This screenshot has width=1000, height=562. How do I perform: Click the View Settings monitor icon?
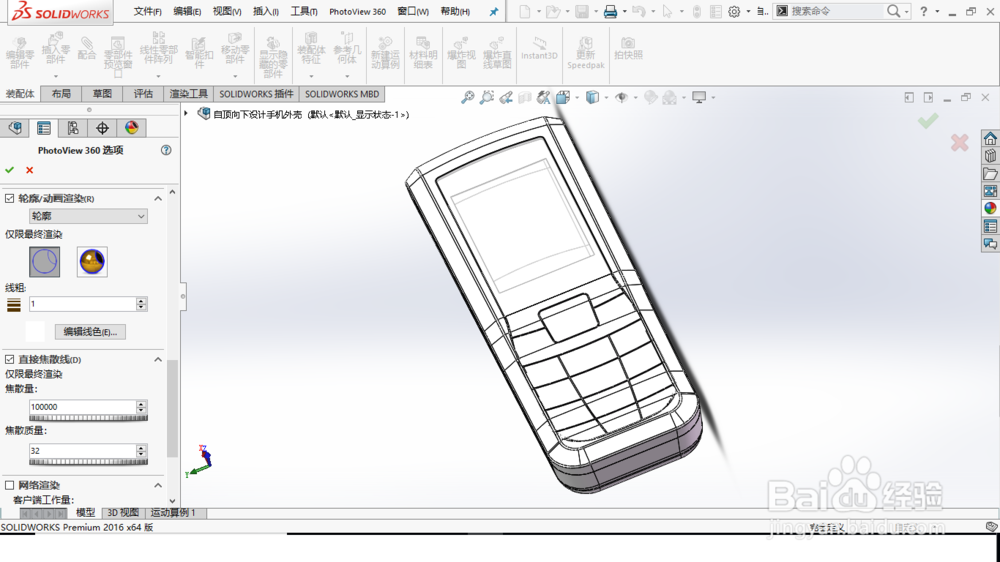[699, 97]
